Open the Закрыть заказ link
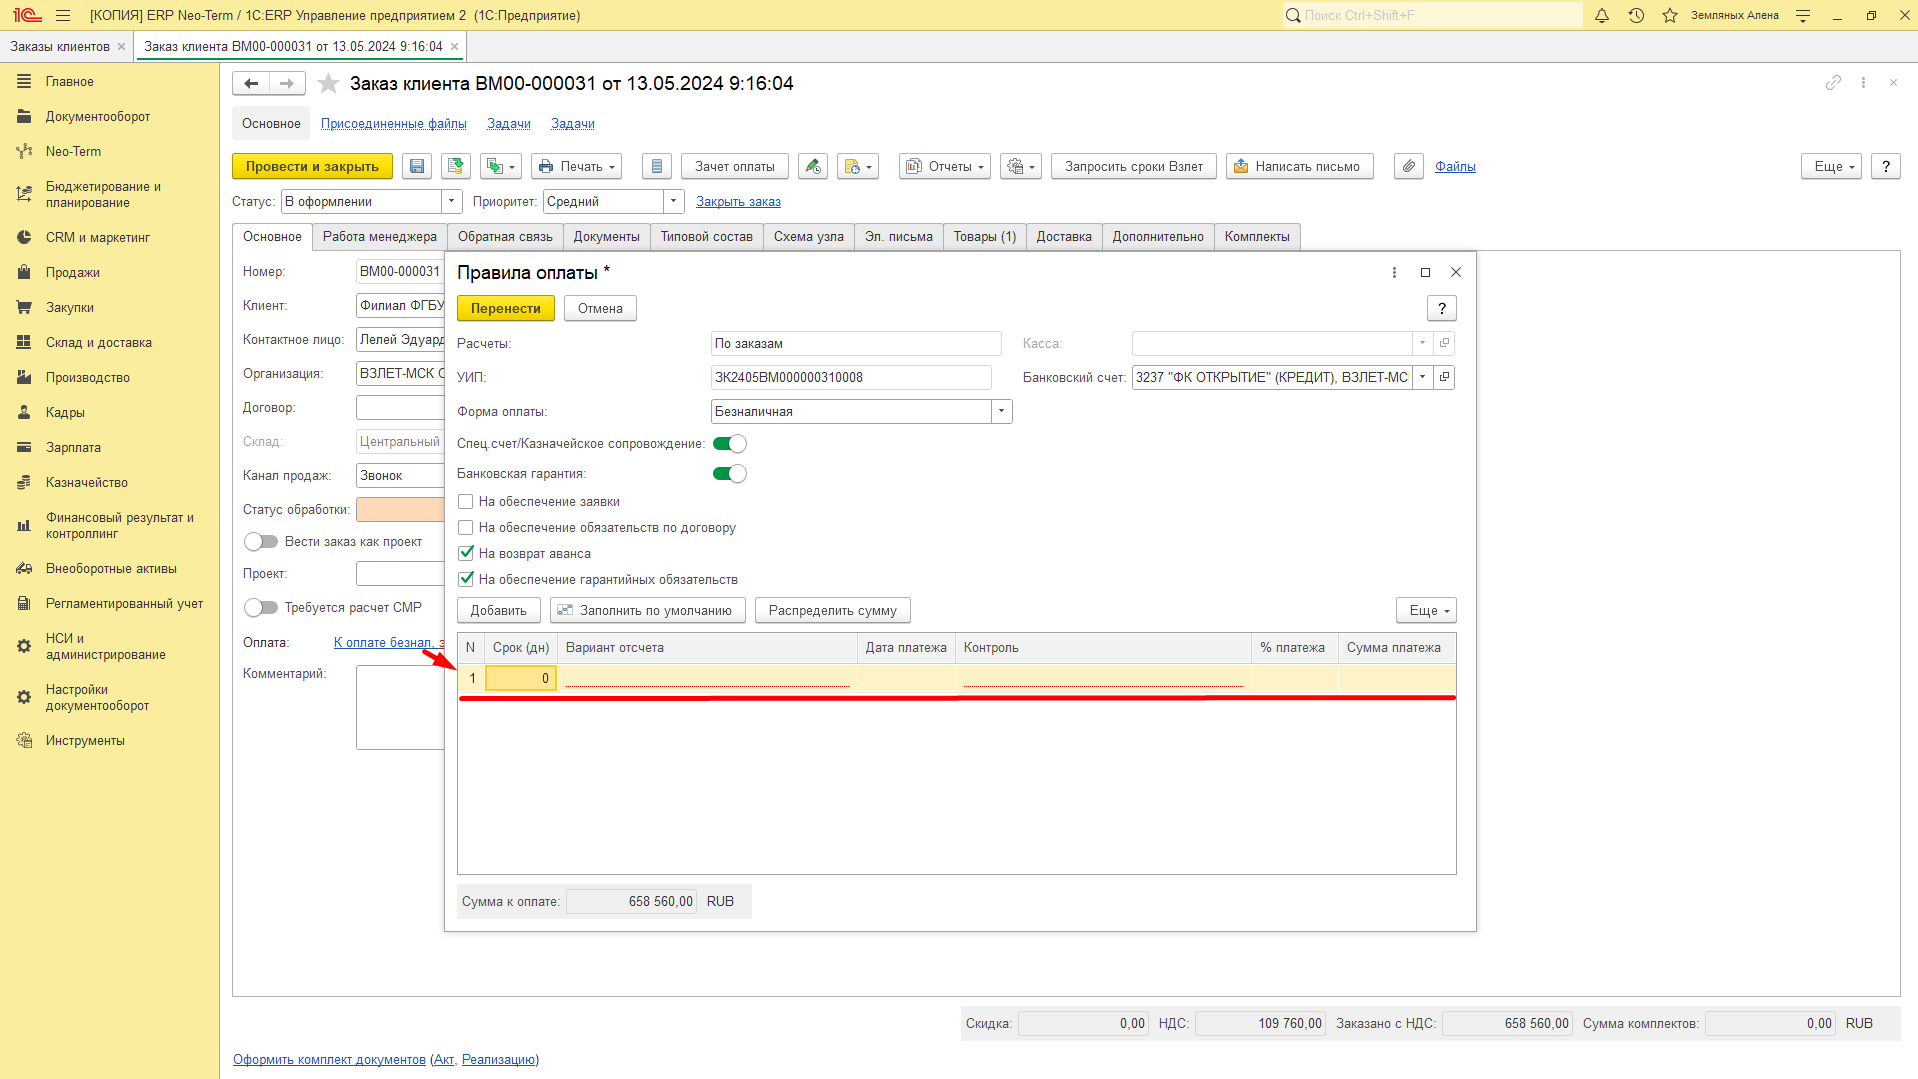The image size is (1918, 1079). [x=739, y=202]
